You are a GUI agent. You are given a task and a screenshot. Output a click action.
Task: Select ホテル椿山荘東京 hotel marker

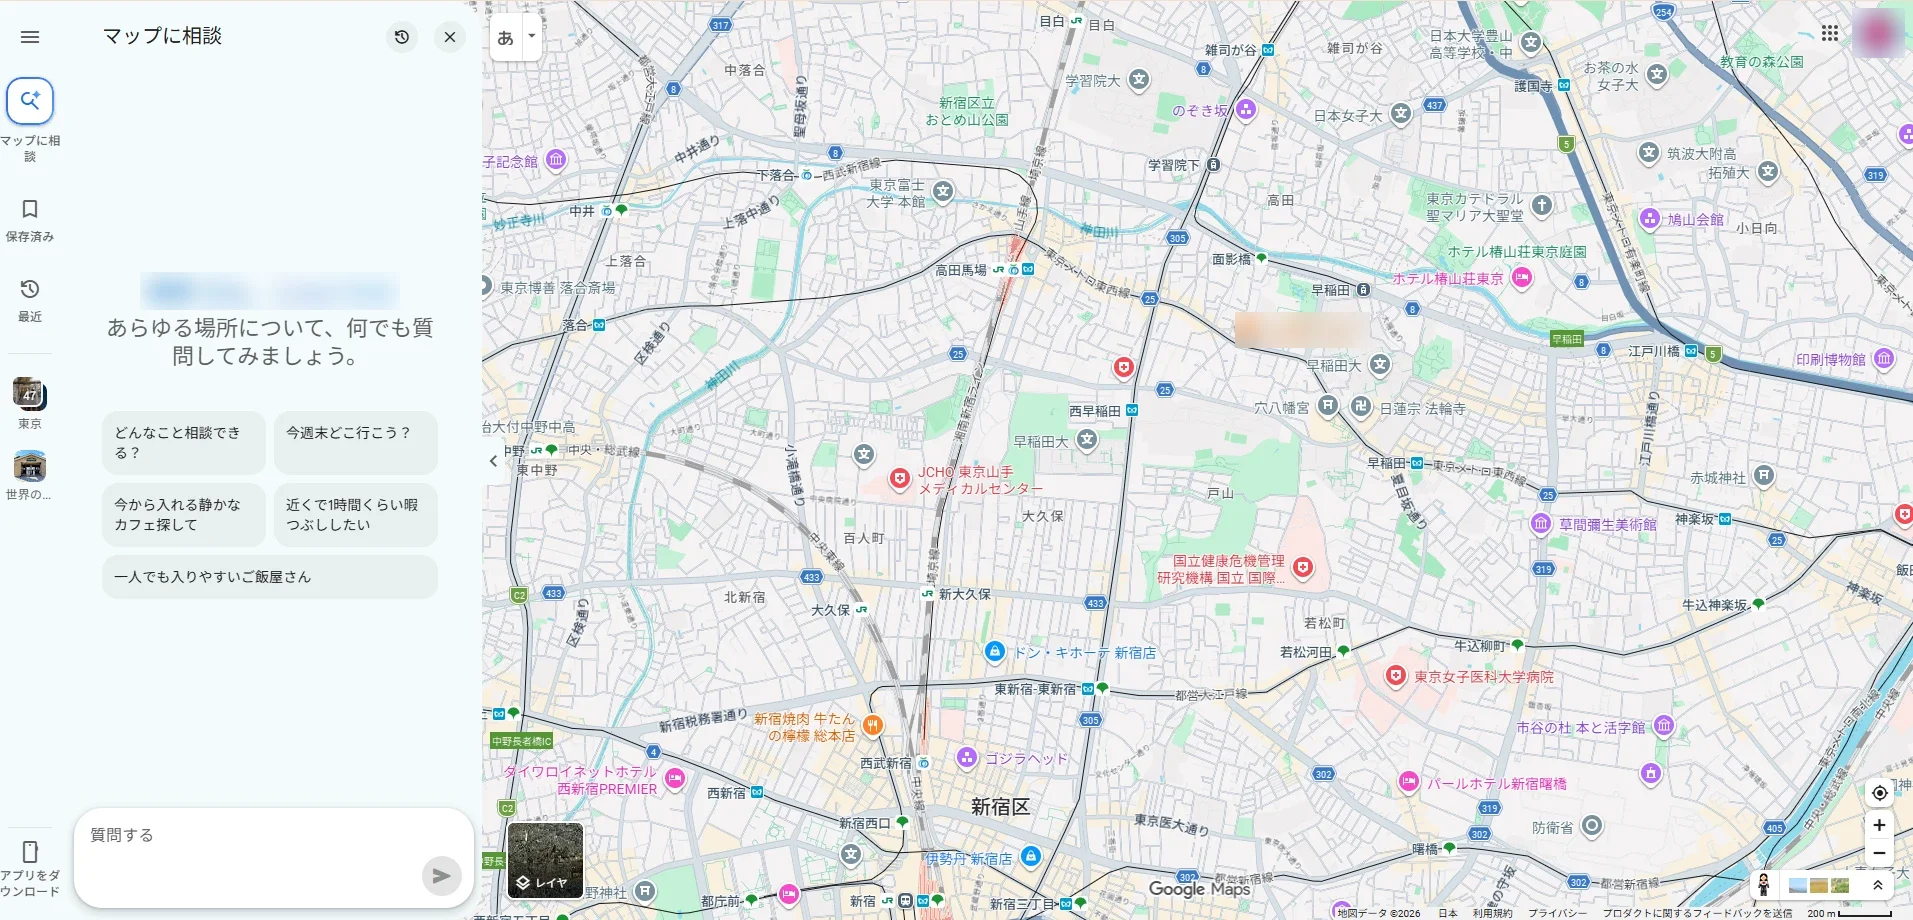pos(1522,278)
